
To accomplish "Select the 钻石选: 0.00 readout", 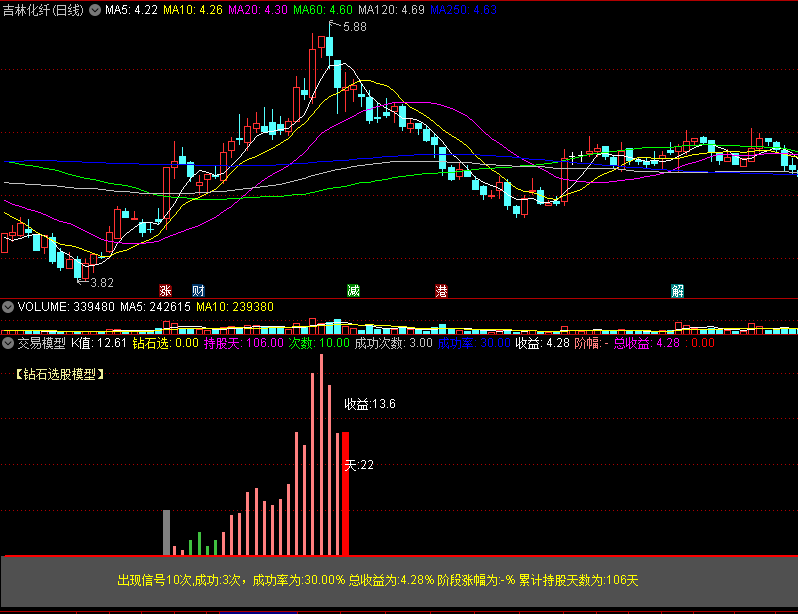I will tap(165, 343).
